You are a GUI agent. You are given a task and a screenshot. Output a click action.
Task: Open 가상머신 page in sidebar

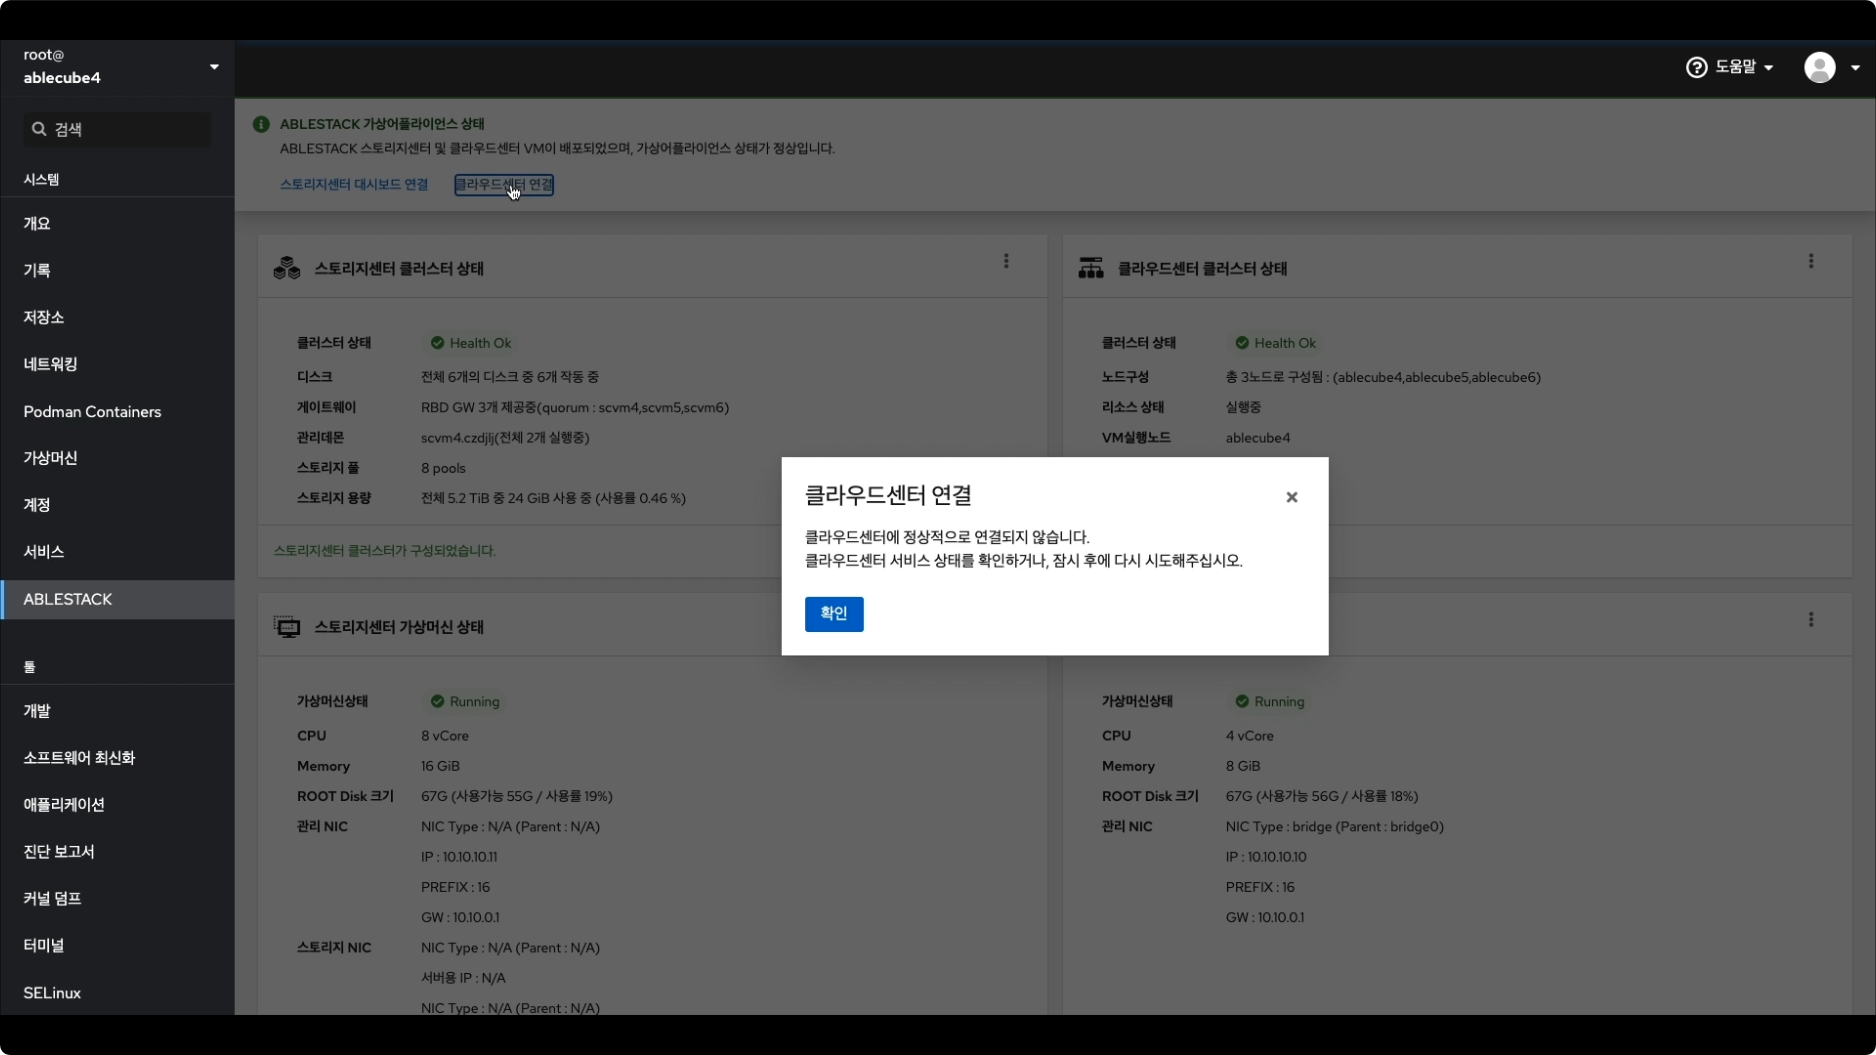pyautogui.click(x=117, y=457)
